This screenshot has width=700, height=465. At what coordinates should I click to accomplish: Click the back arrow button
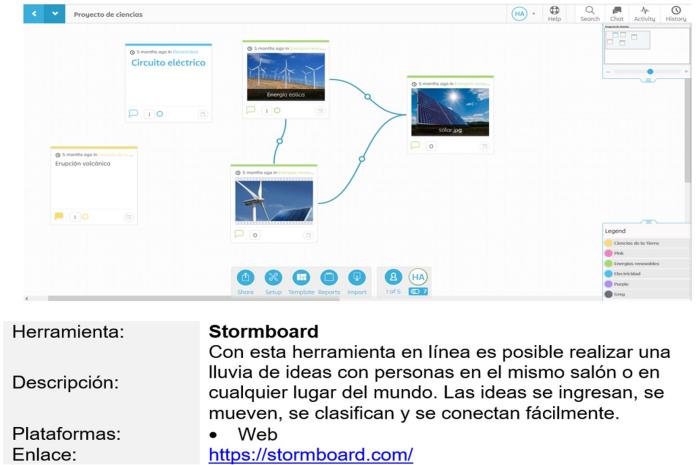click(34, 14)
